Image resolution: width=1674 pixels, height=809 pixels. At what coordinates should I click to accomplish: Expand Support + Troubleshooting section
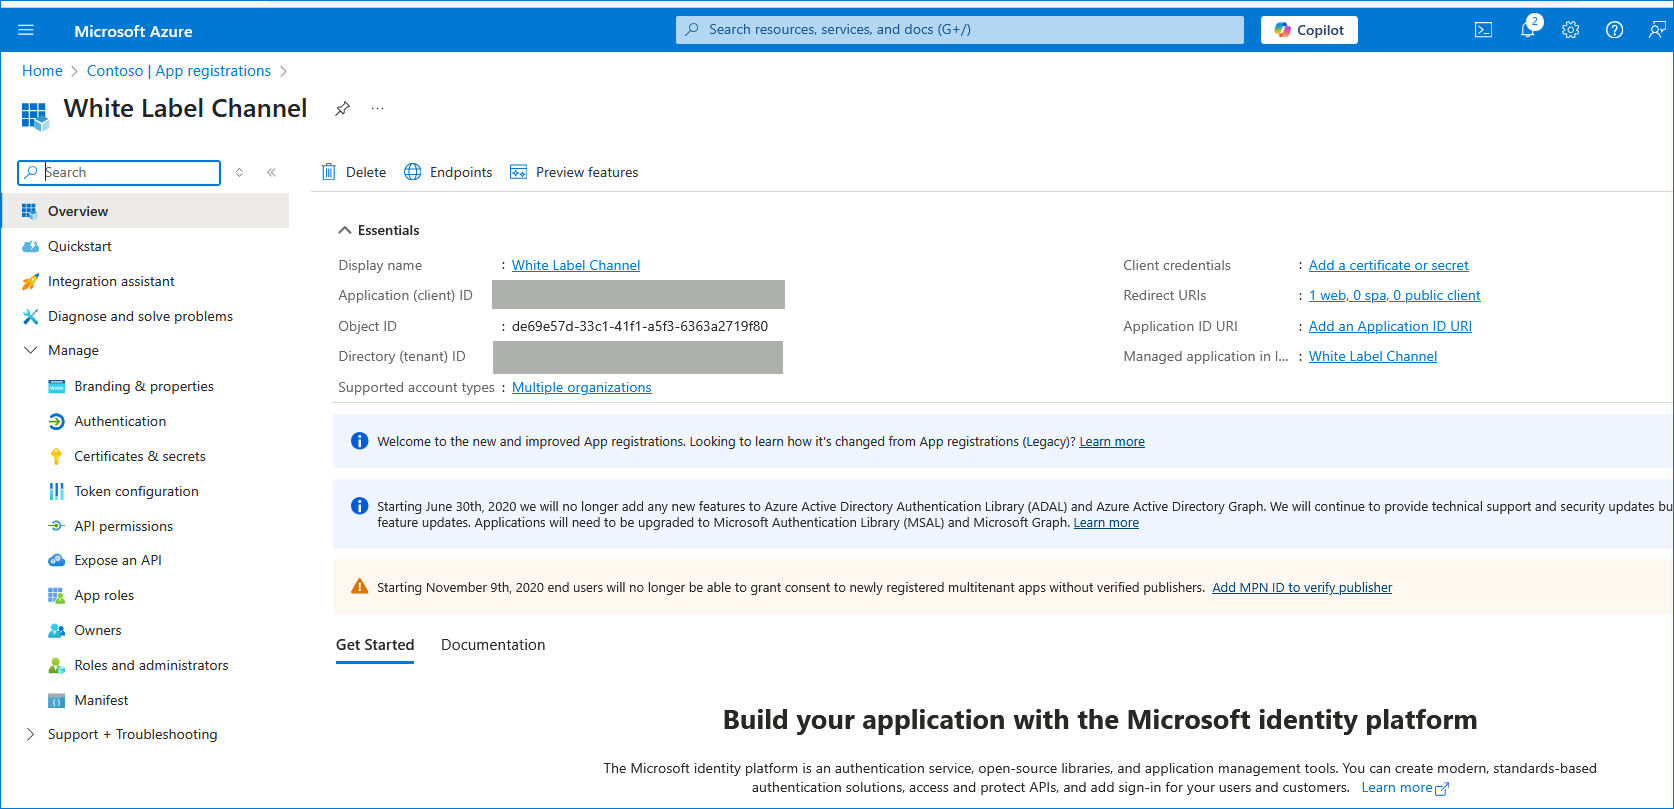coord(30,734)
